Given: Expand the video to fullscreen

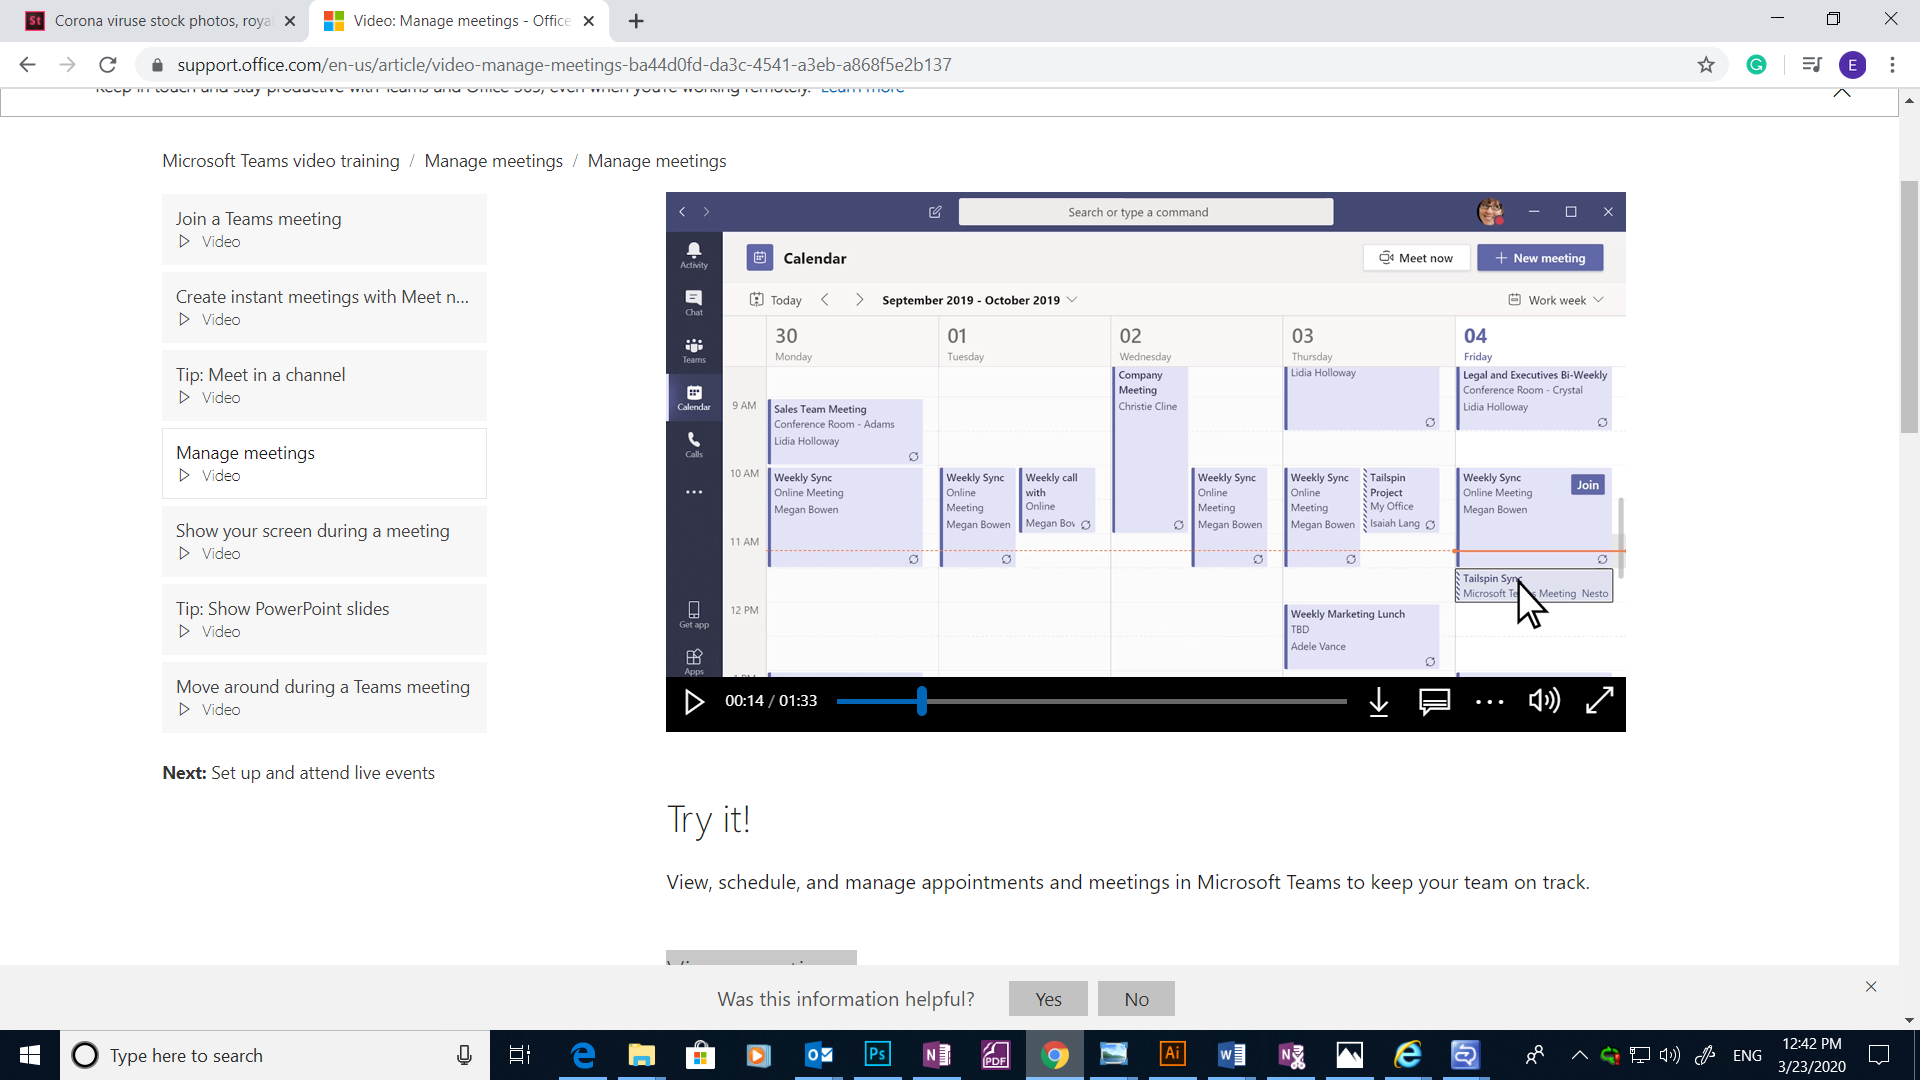Looking at the screenshot, I should coord(1600,701).
